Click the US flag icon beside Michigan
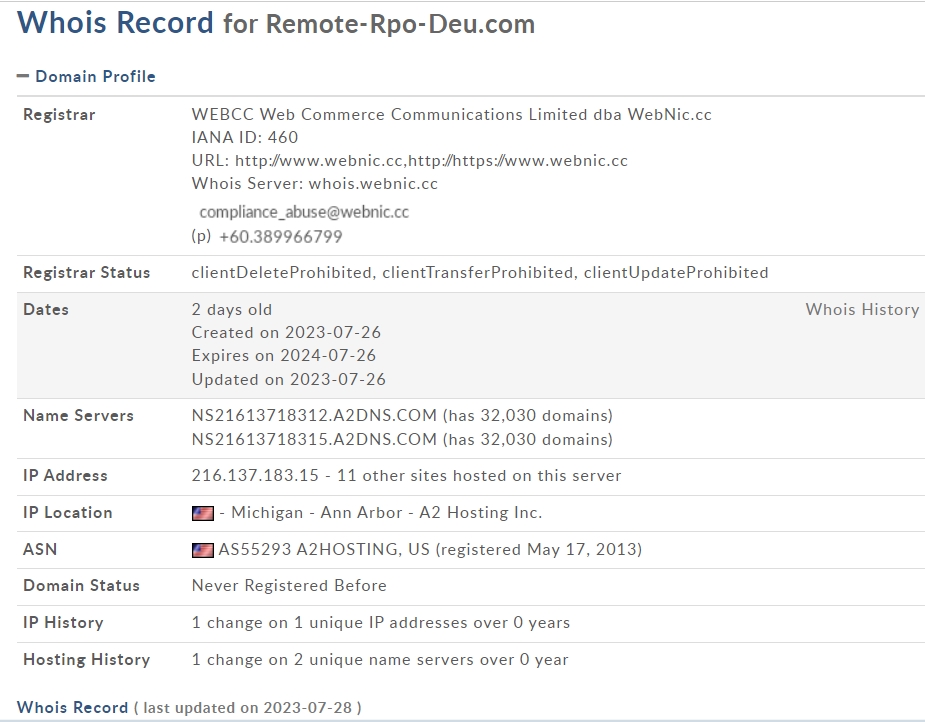 click(x=203, y=513)
